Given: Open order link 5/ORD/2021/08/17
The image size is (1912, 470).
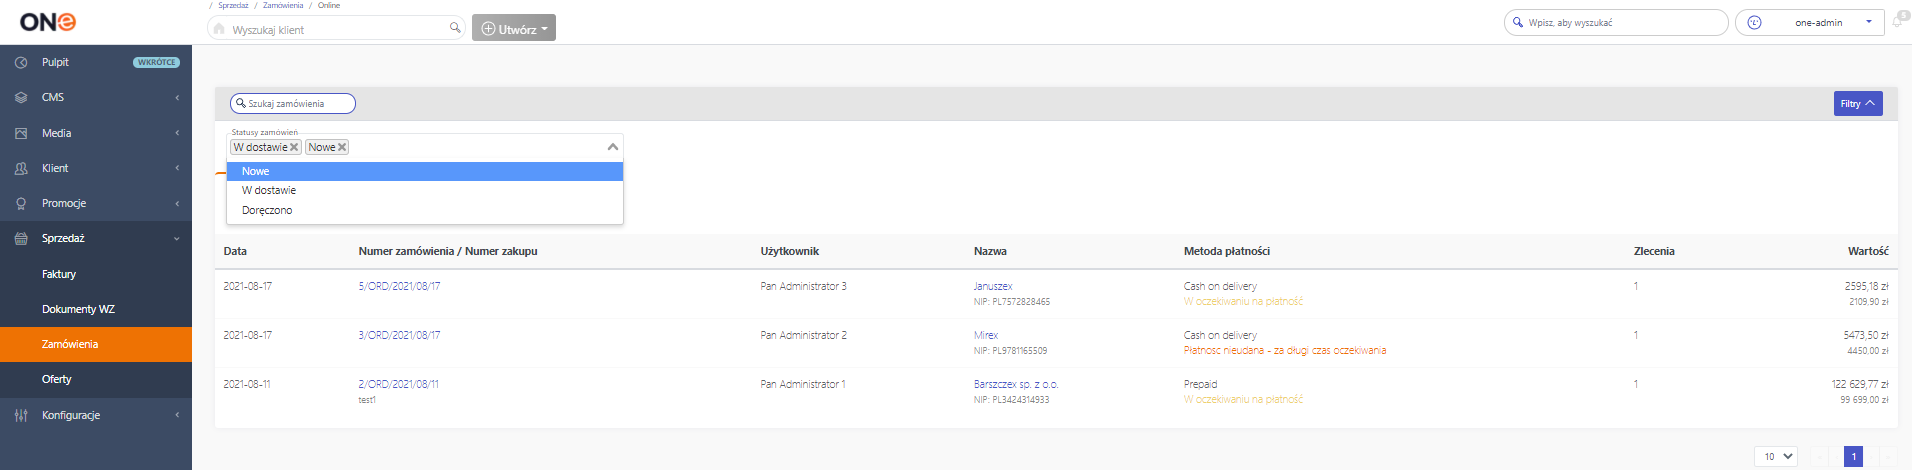Looking at the screenshot, I should coord(399,286).
